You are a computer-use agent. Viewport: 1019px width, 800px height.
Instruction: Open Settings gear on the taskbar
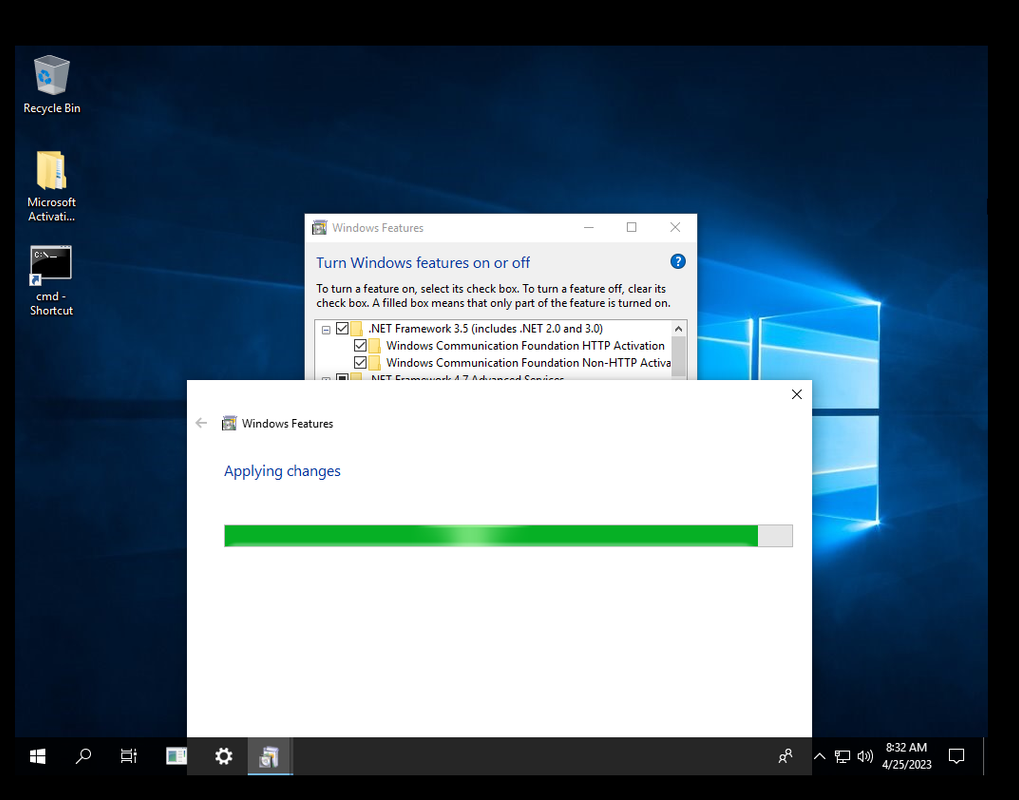pos(224,756)
